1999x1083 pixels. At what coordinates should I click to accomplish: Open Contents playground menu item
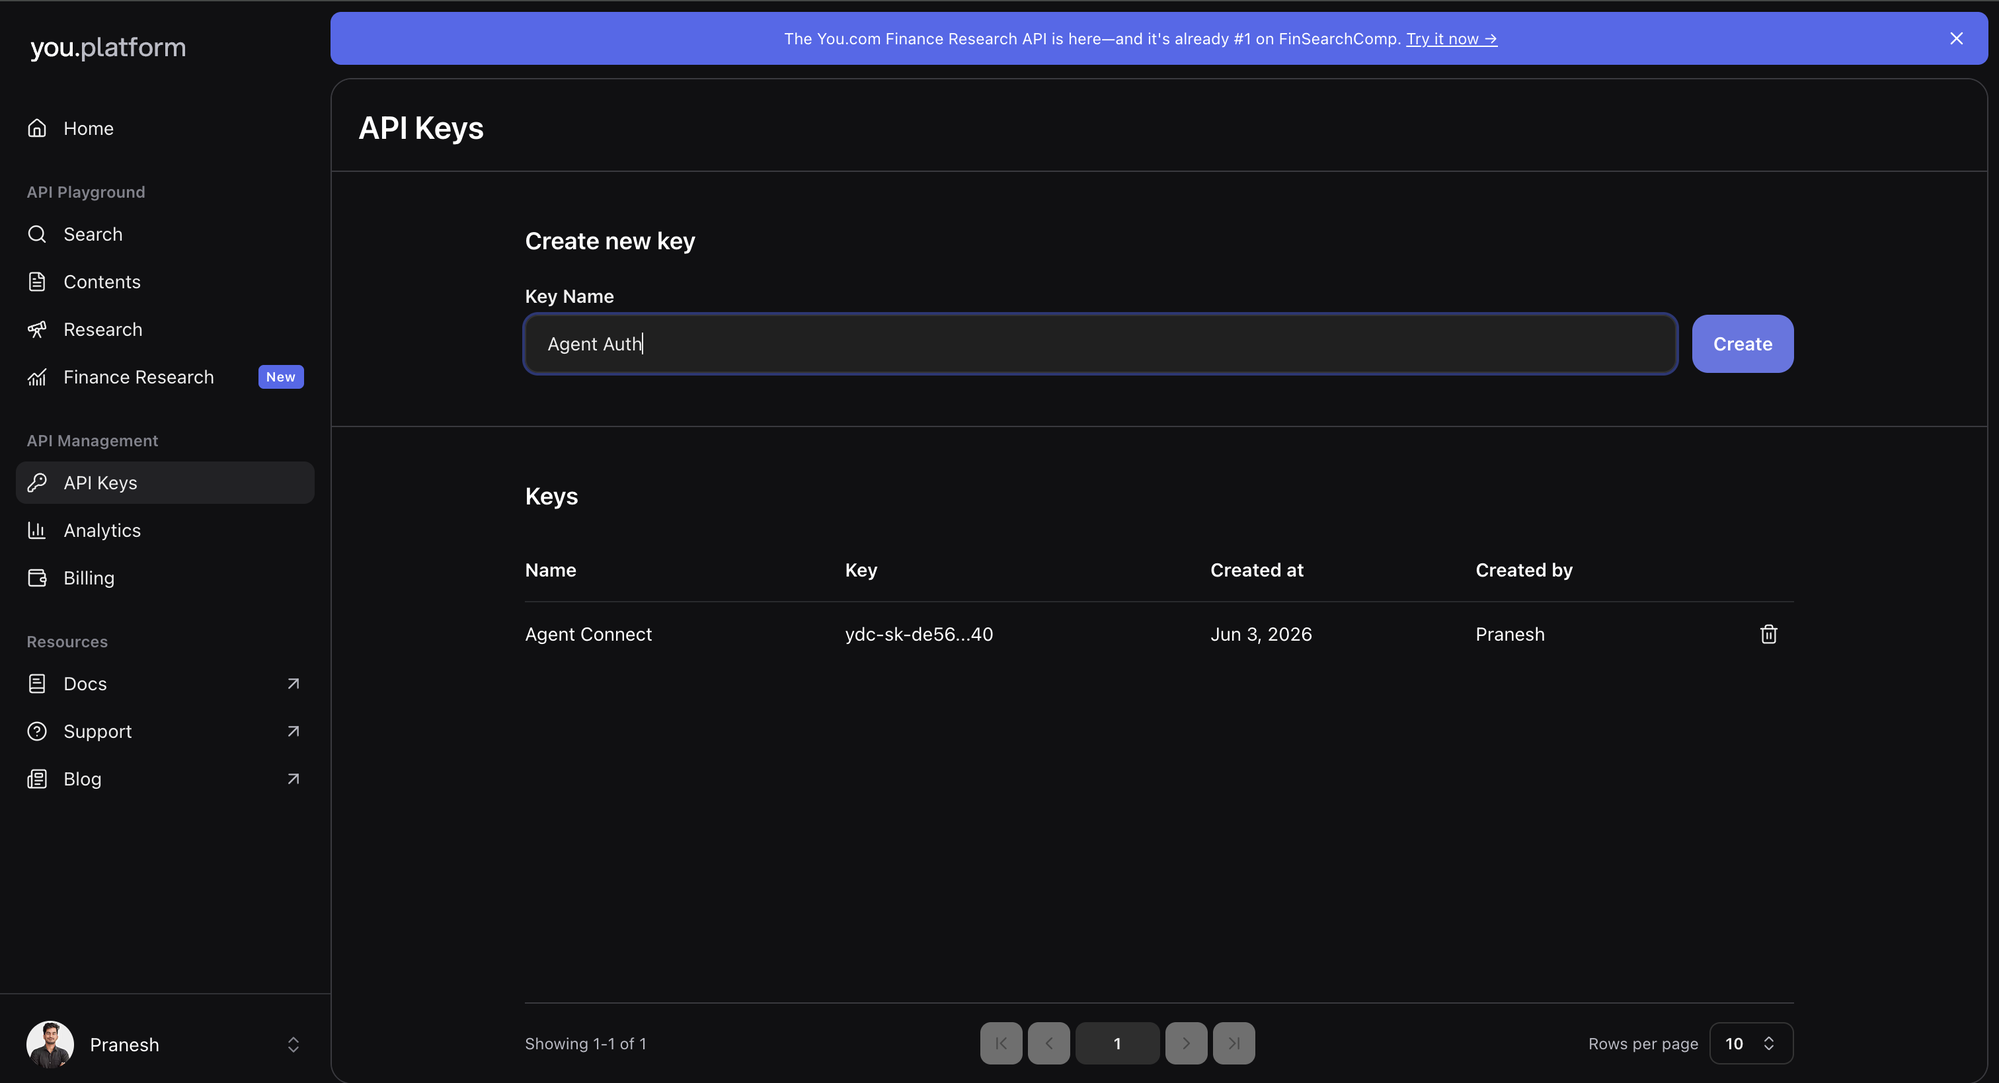(165, 282)
